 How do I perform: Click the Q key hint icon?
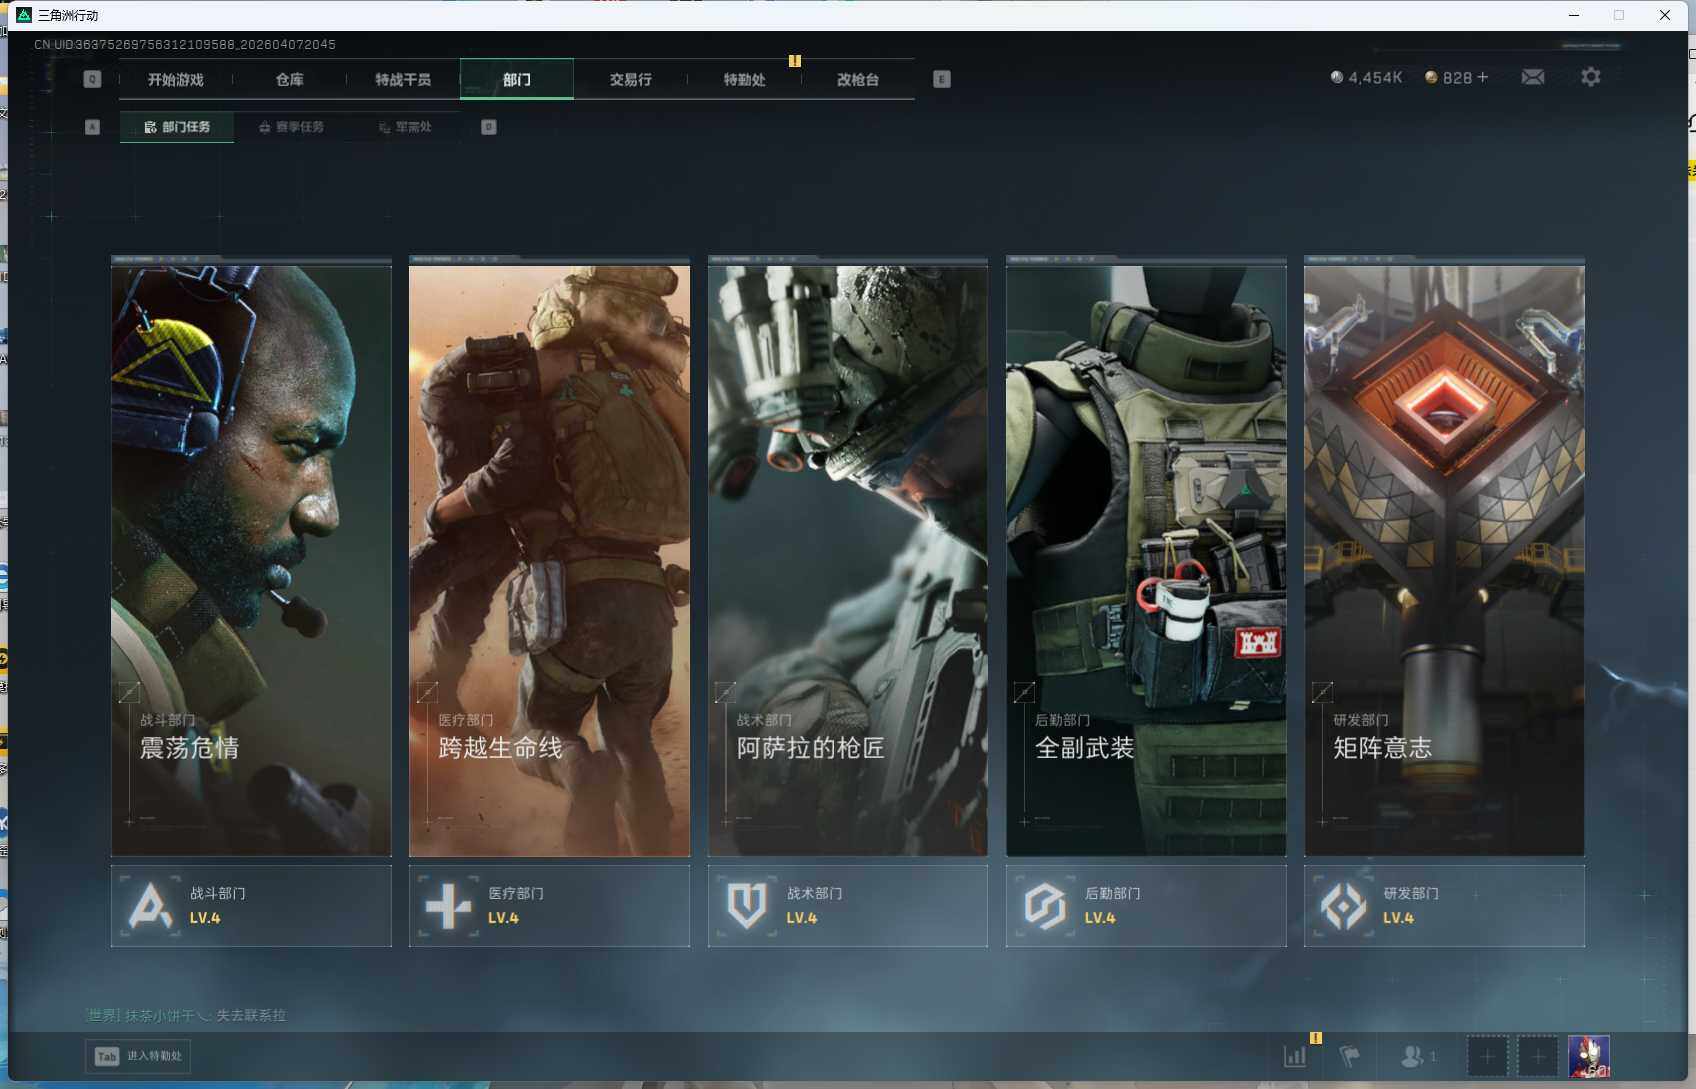coord(92,79)
